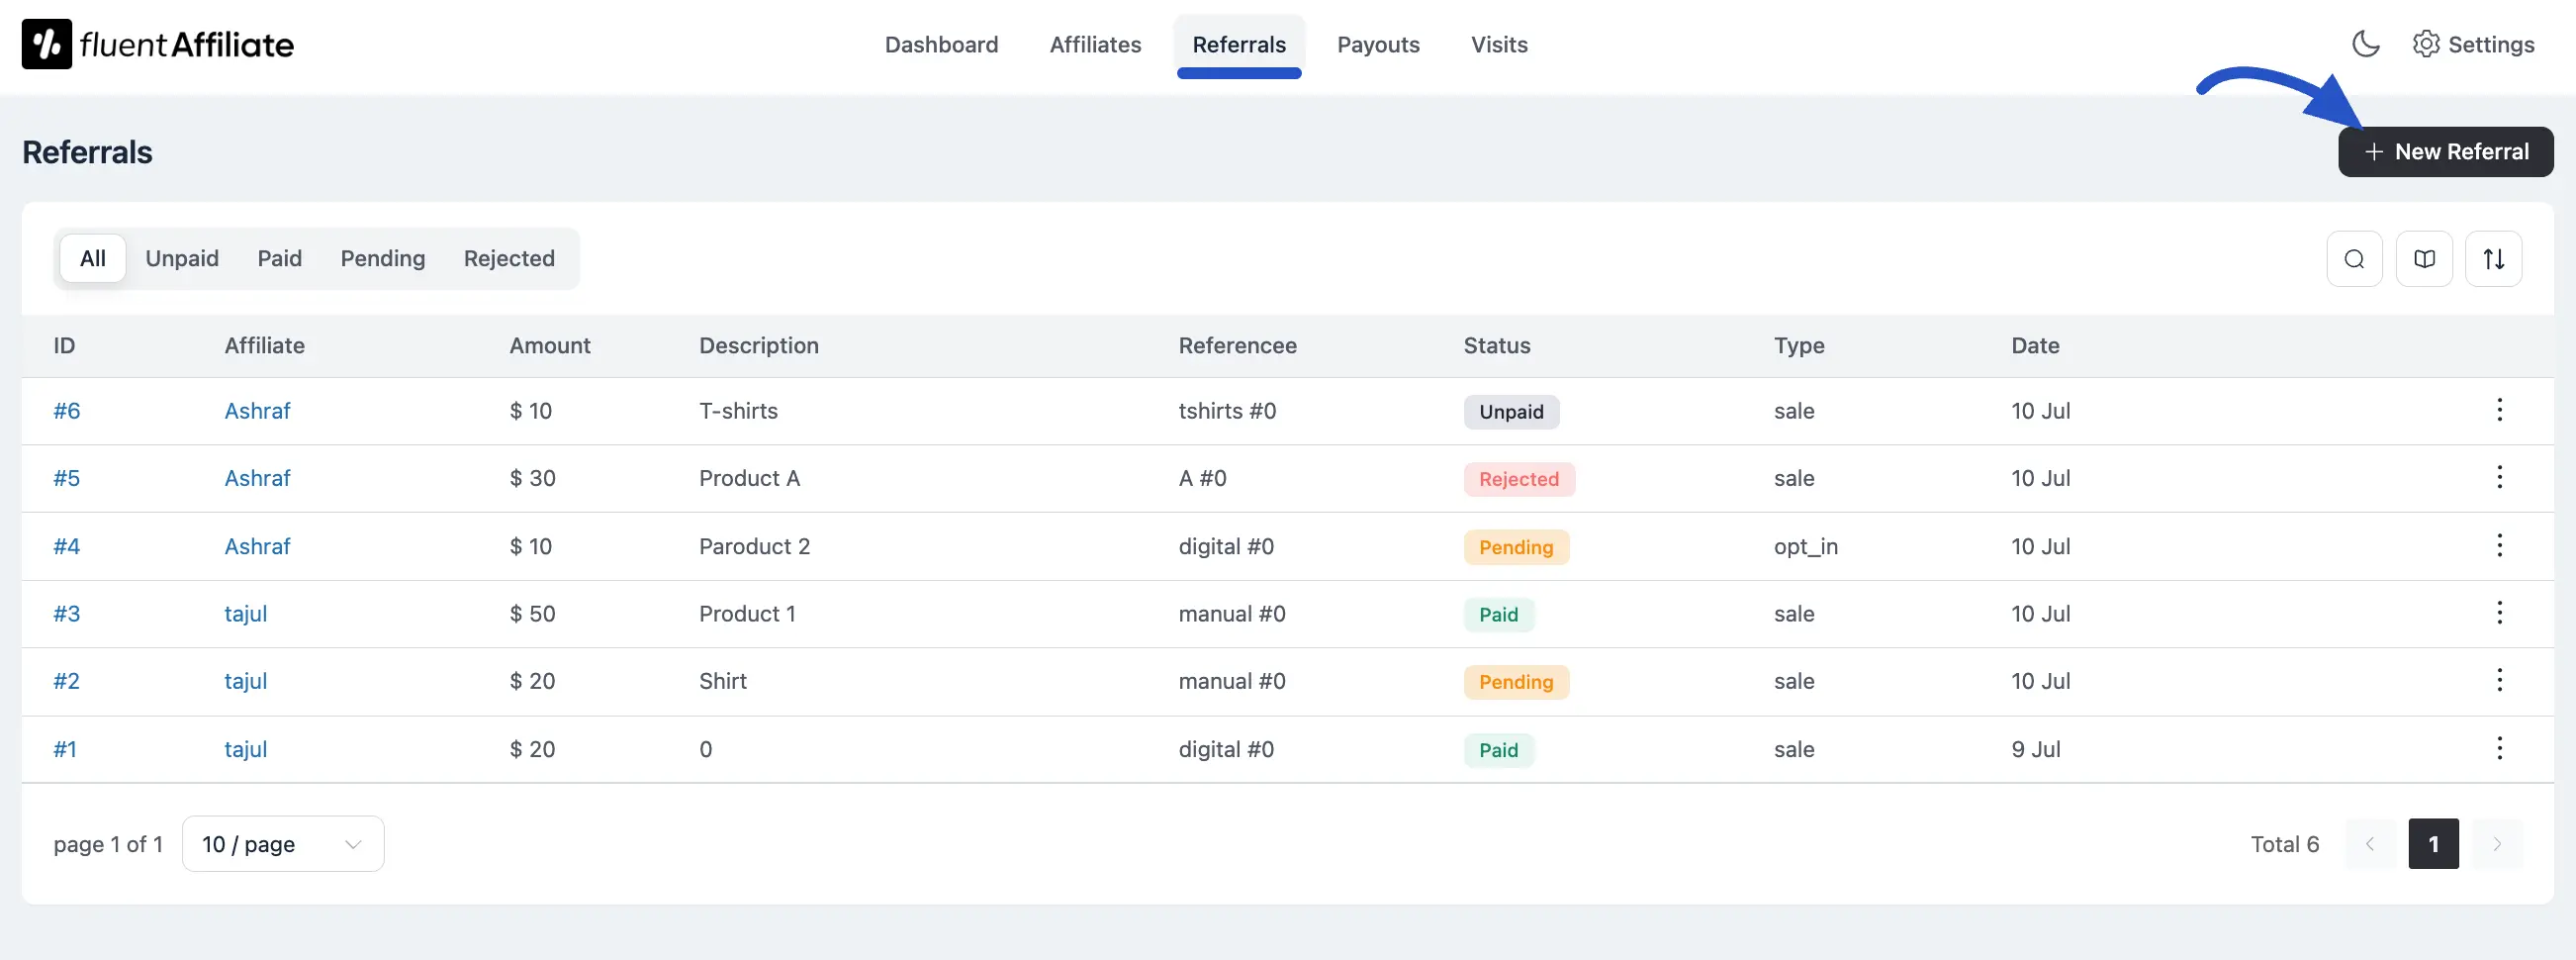Show only Pending referrals
2576x960 pixels.
pos(382,259)
